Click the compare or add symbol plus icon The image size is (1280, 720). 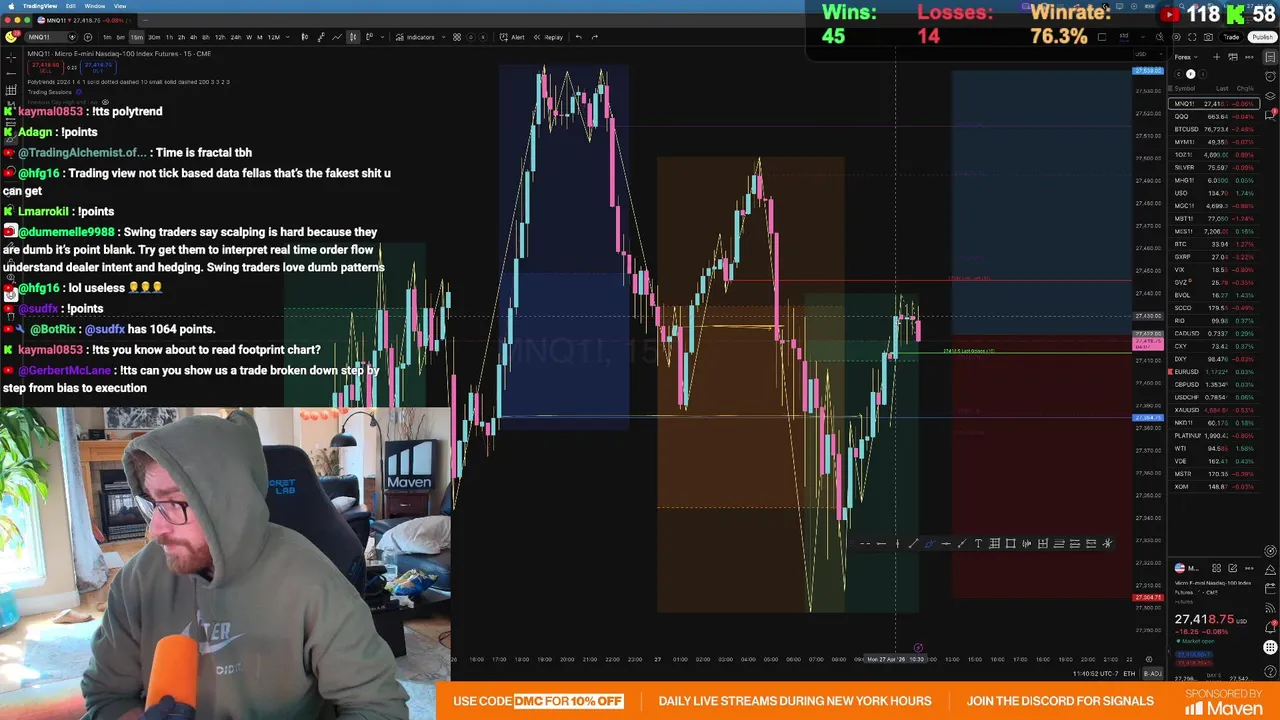point(88,37)
